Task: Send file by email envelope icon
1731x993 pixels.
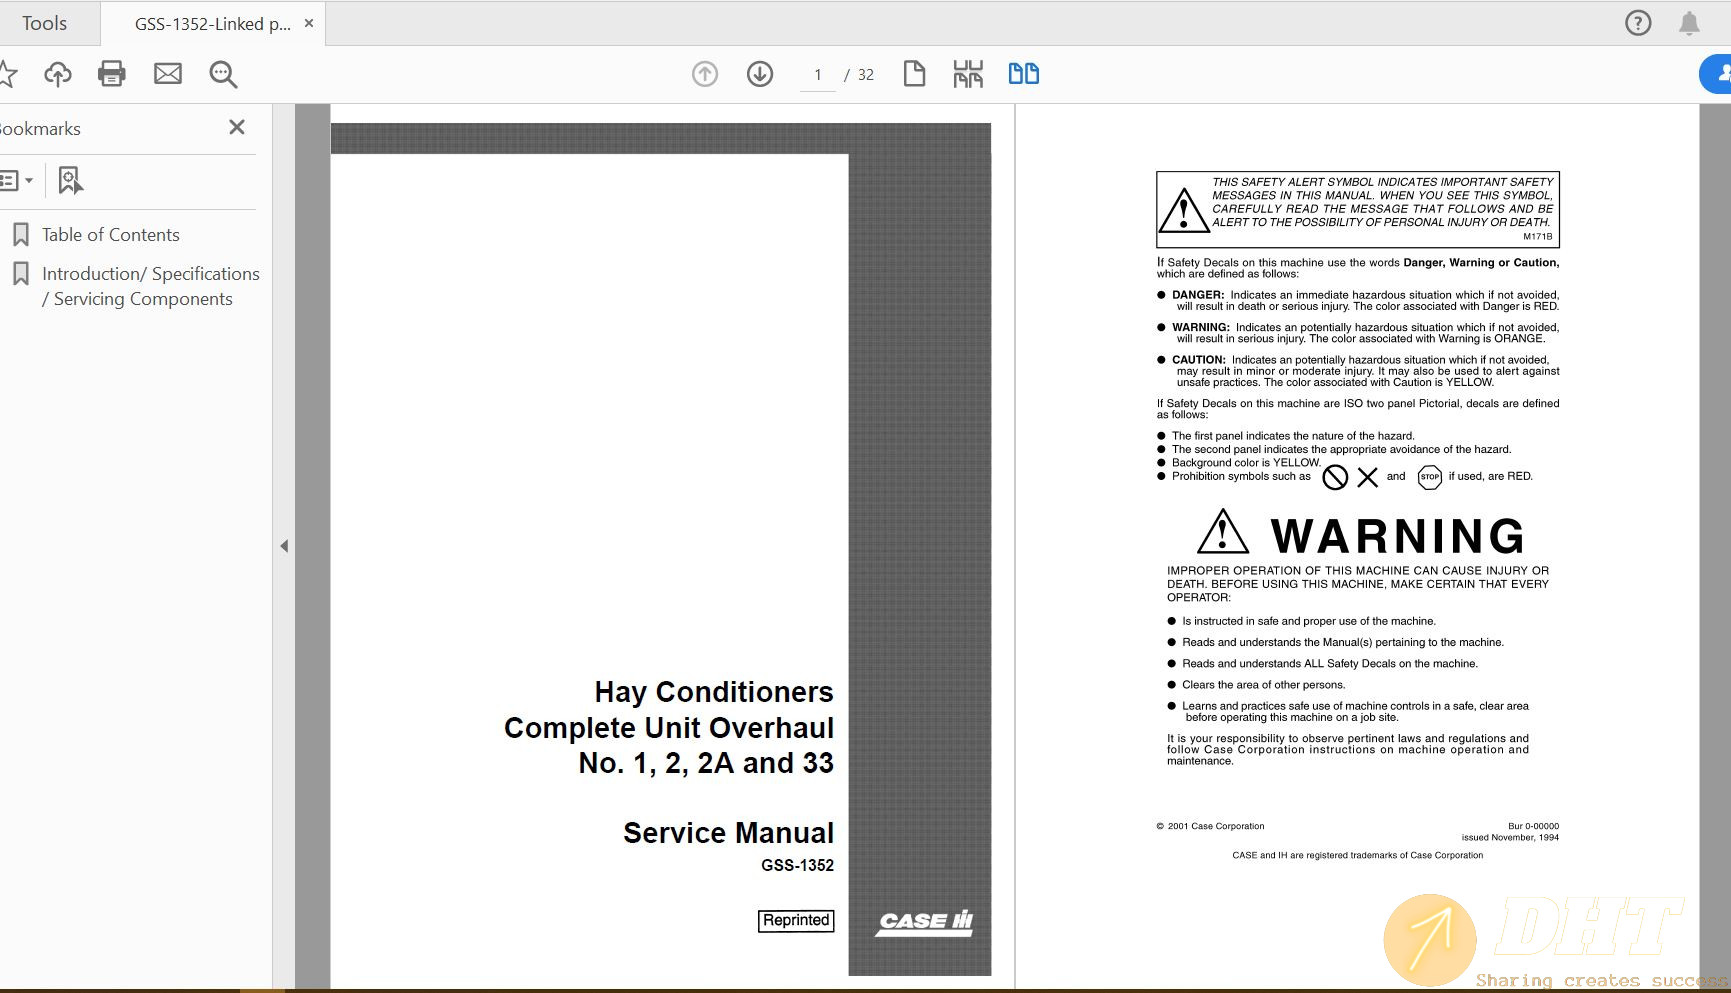Action: click(168, 74)
